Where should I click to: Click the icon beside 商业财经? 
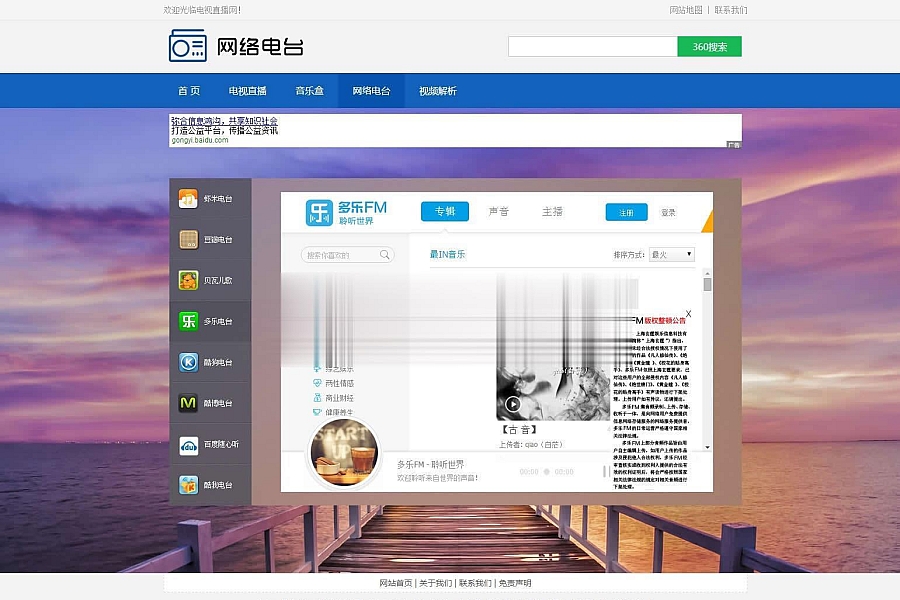point(317,397)
